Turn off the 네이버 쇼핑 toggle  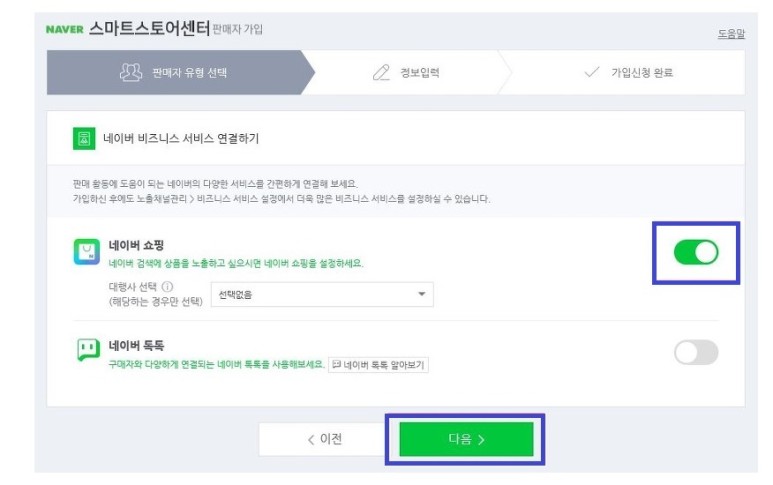coord(696,252)
